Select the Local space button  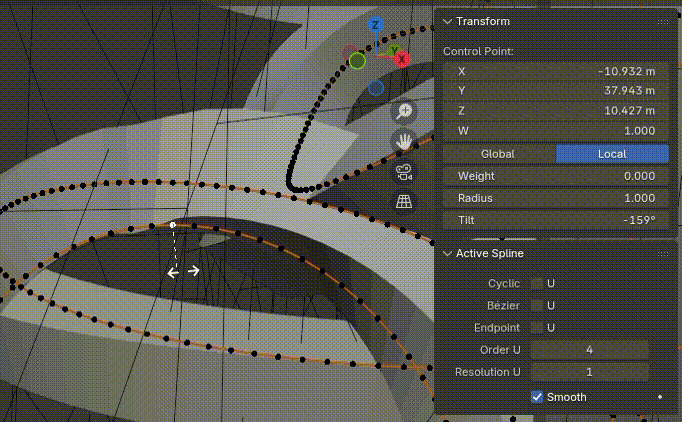click(611, 154)
